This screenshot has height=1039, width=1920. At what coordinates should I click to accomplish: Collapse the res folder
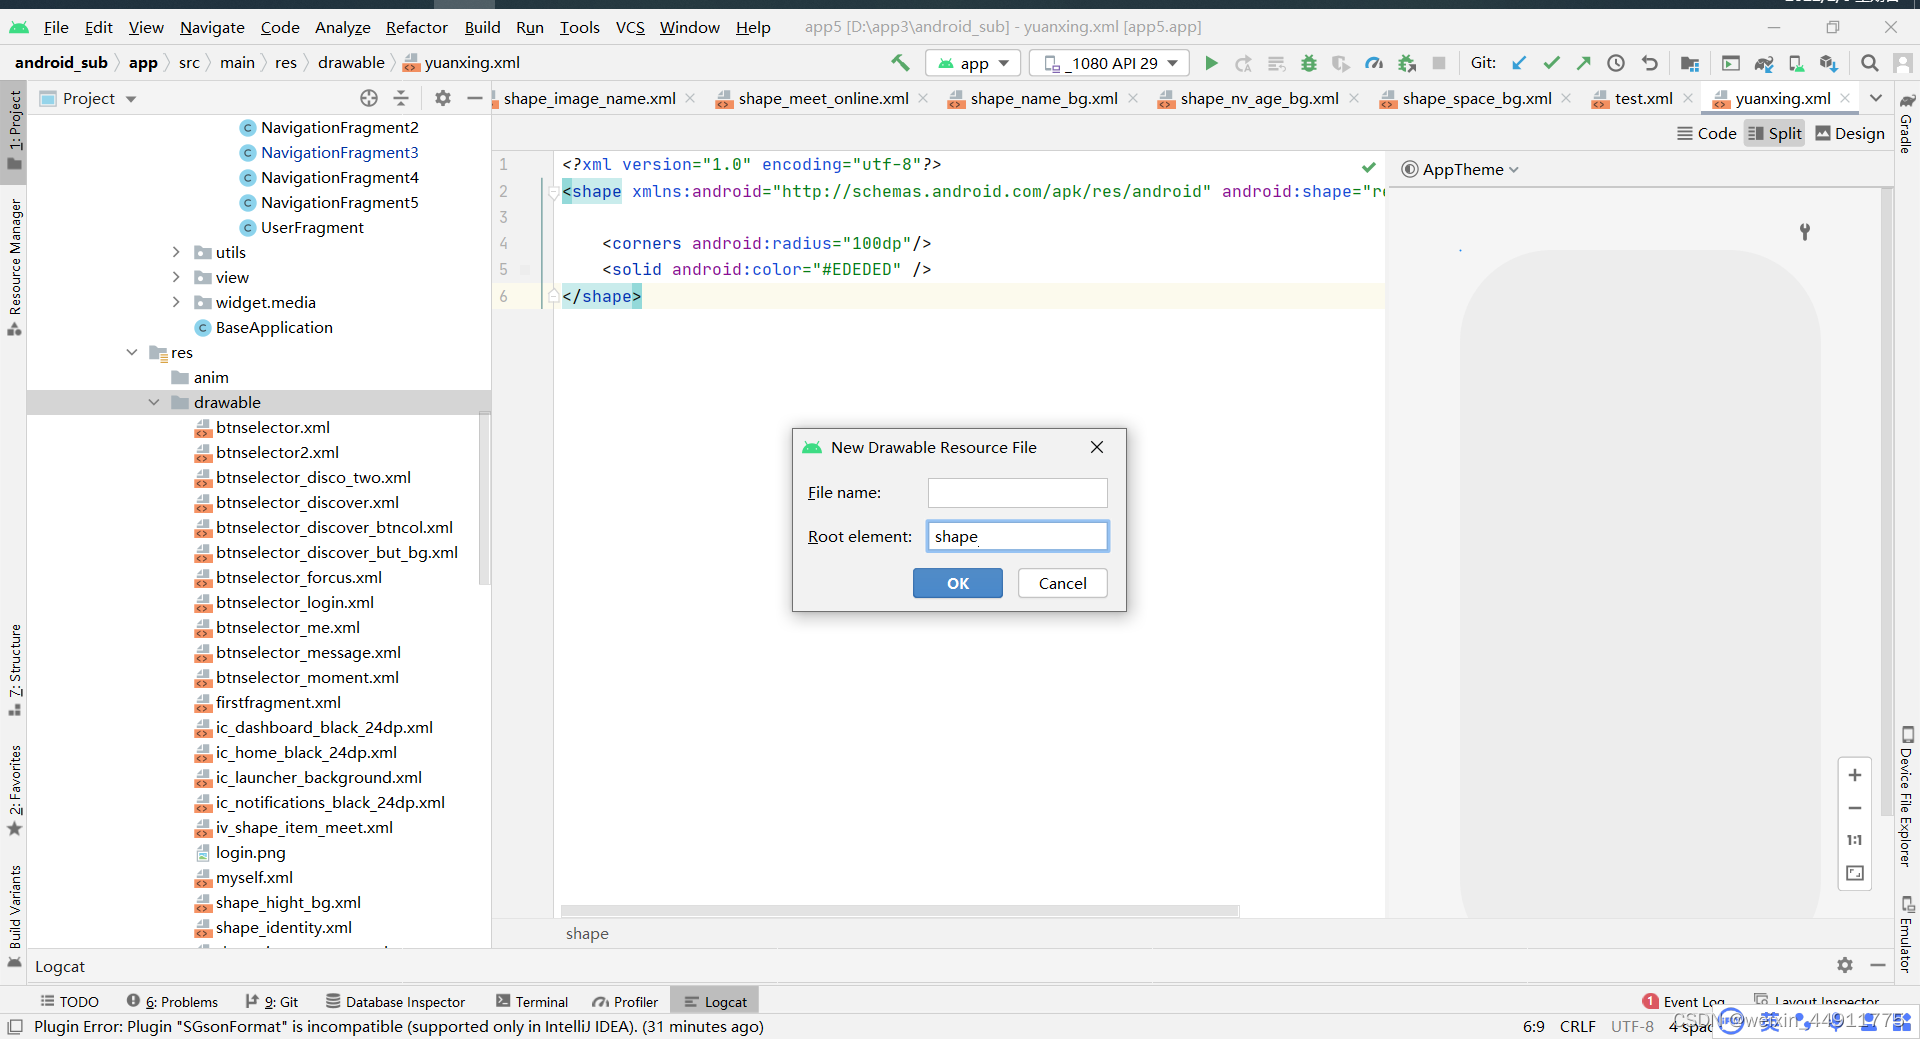click(x=131, y=352)
